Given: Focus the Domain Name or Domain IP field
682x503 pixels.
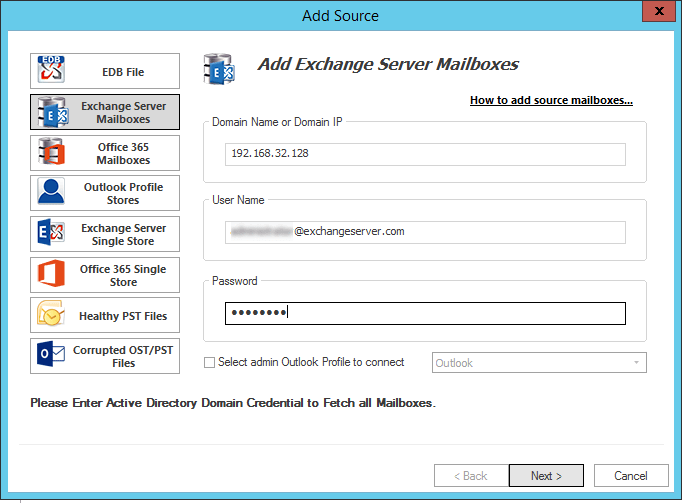Looking at the screenshot, I should pyautogui.click(x=425, y=154).
